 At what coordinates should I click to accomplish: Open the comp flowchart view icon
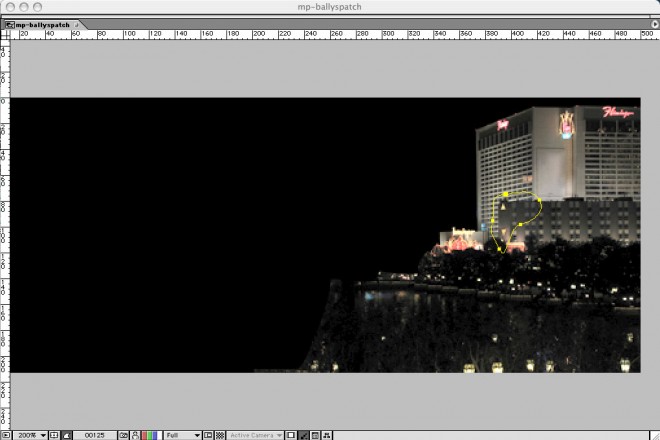(x=328, y=435)
